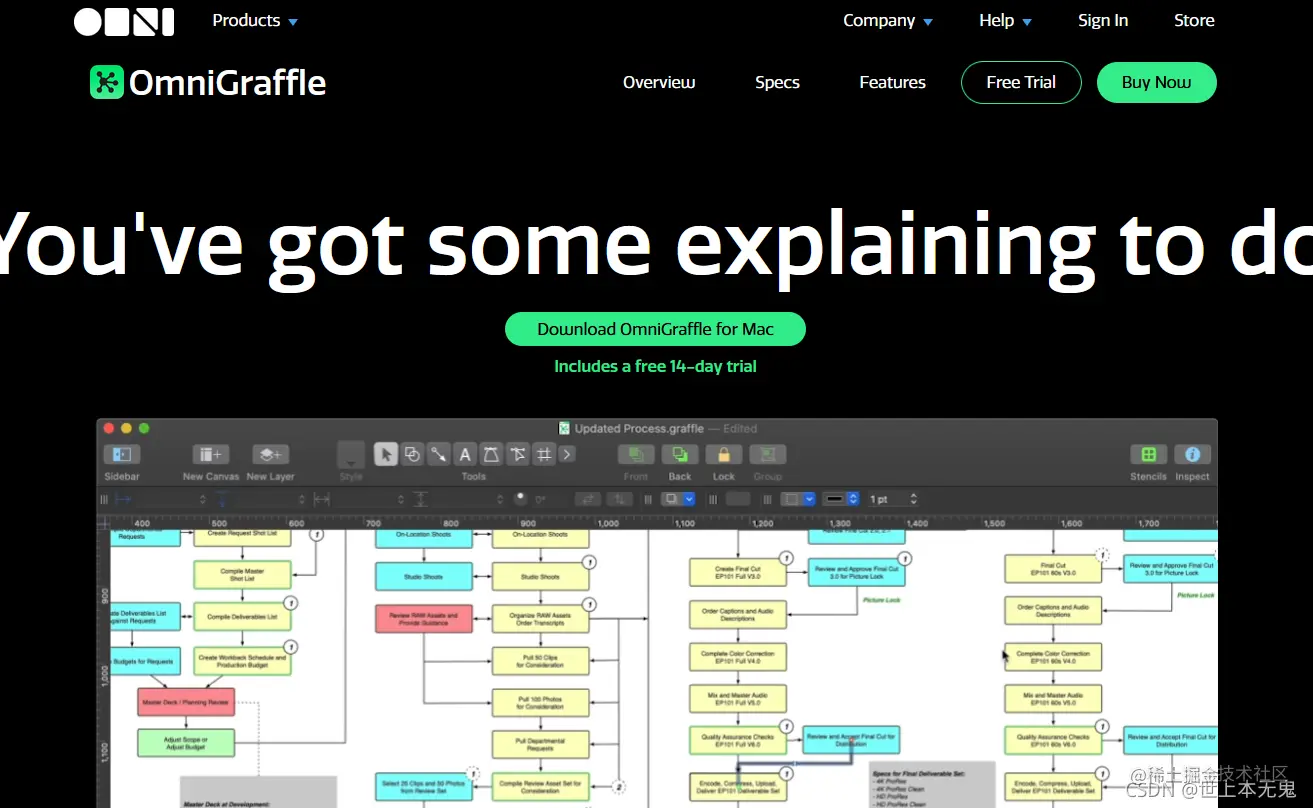Image resolution: width=1313 pixels, height=808 pixels.
Task: Open the Stencils browser
Action: click(1148, 454)
